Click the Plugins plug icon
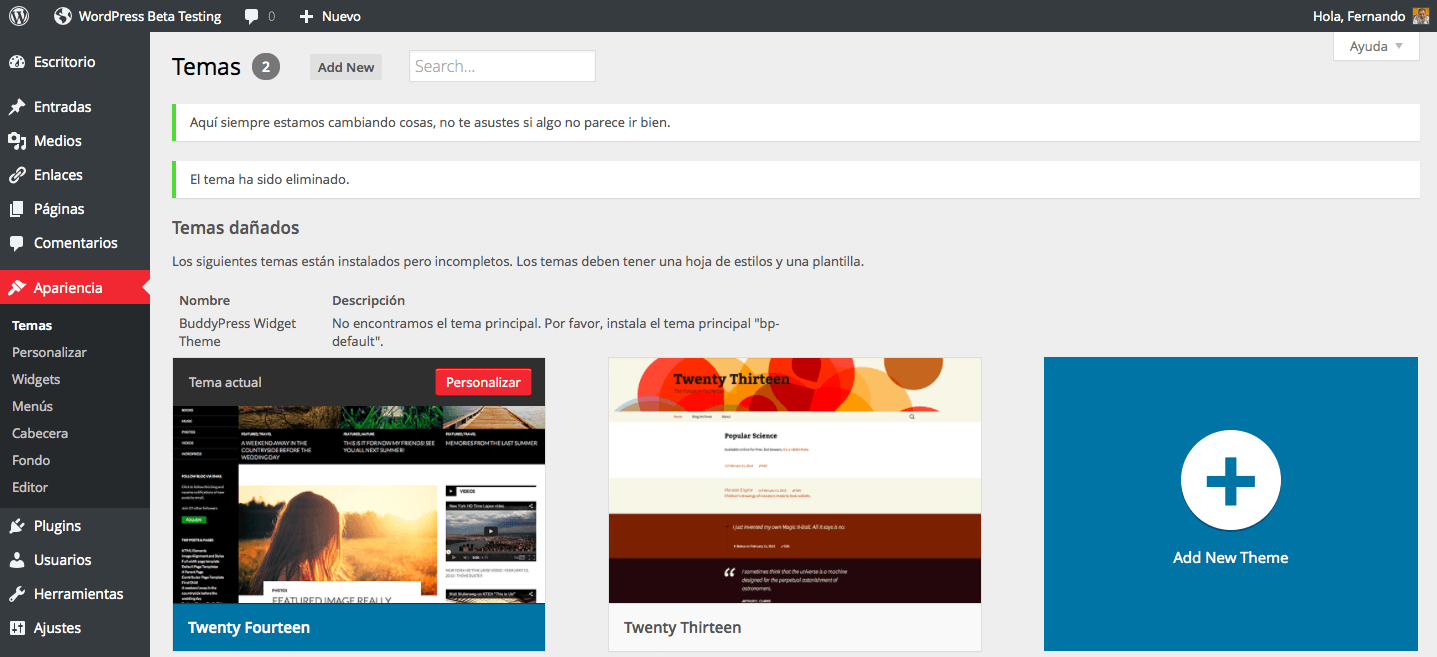This screenshot has width=1437, height=657. (17, 526)
